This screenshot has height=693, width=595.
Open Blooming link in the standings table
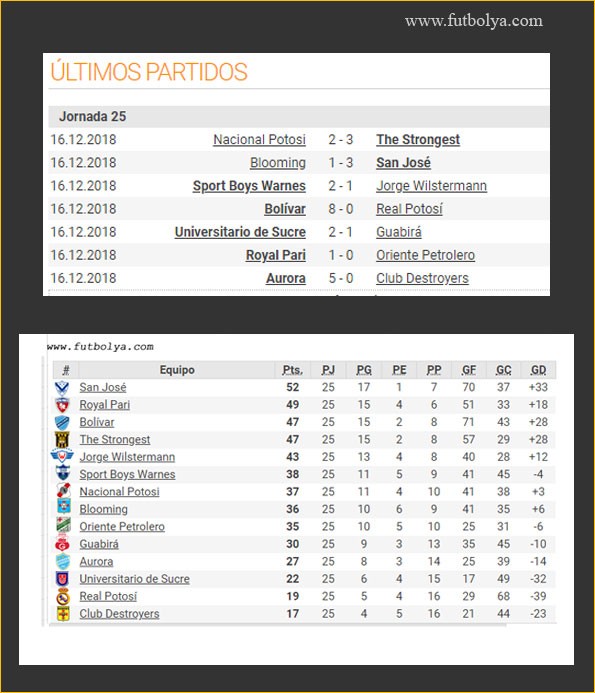[103, 510]
